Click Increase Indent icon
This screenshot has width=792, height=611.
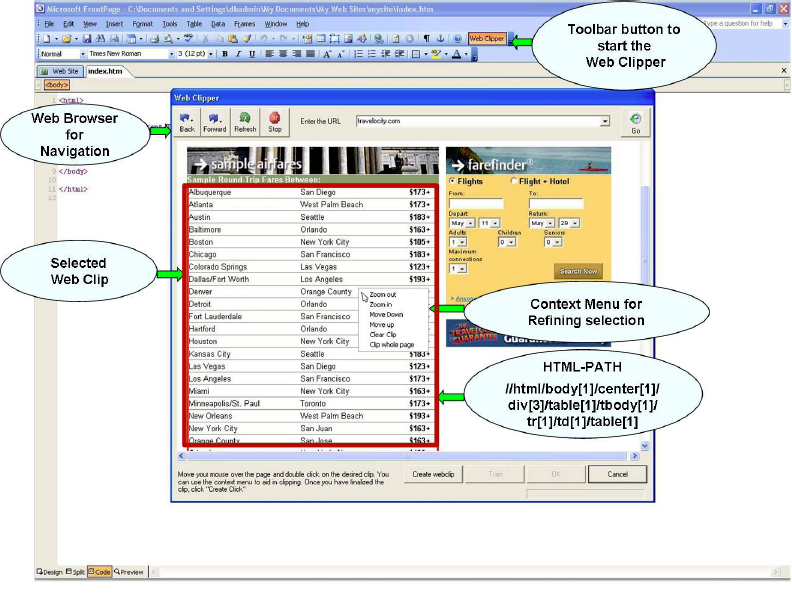[399, 54]
